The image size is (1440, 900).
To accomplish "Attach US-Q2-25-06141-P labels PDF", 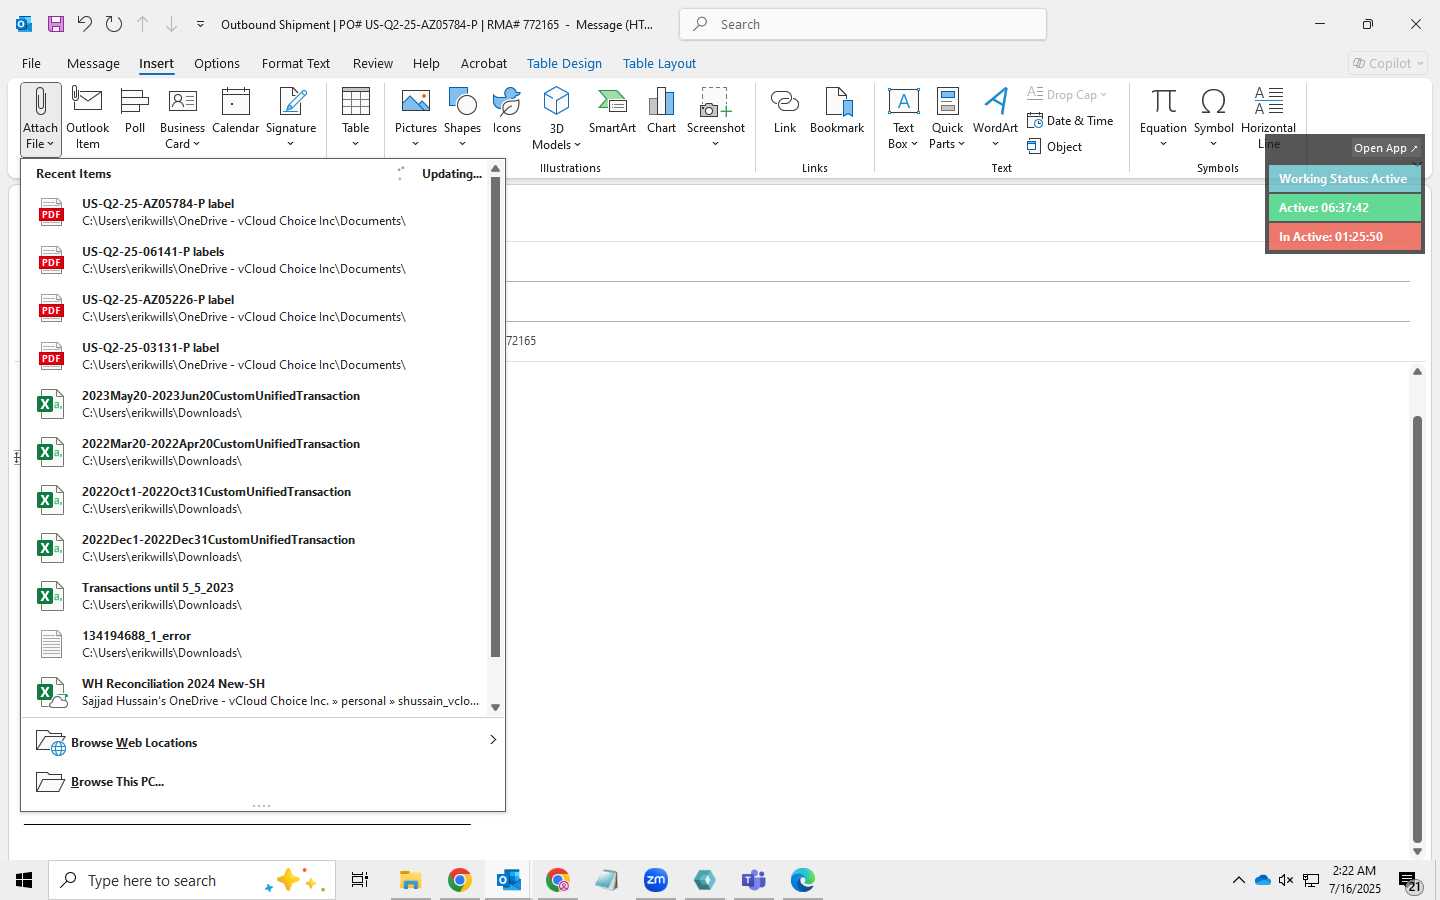I will [x=256, y=260].
